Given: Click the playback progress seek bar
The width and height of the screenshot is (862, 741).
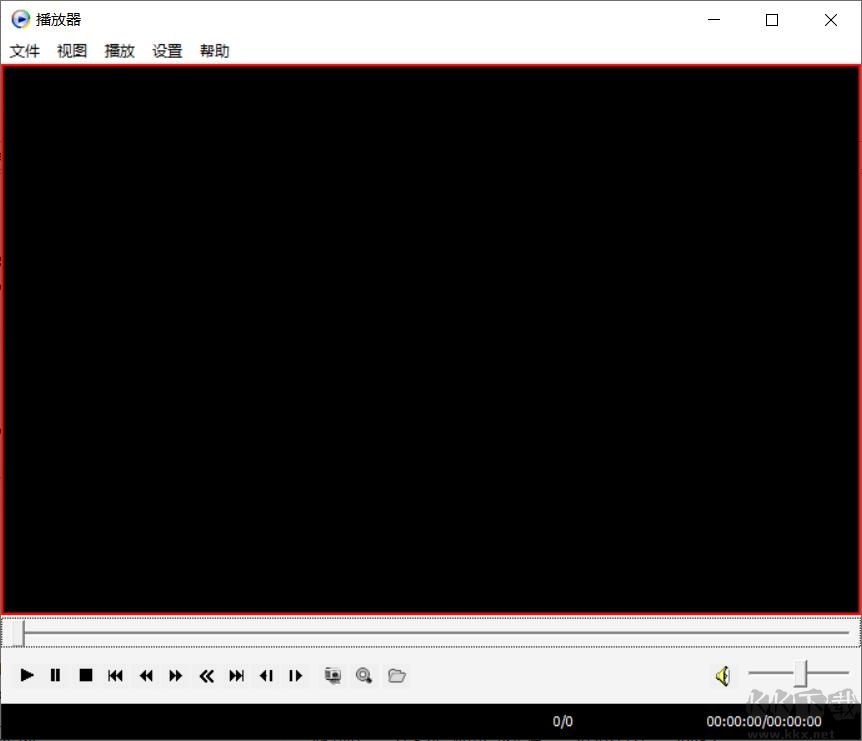Looking at the screenshot, I should (430, 631).
